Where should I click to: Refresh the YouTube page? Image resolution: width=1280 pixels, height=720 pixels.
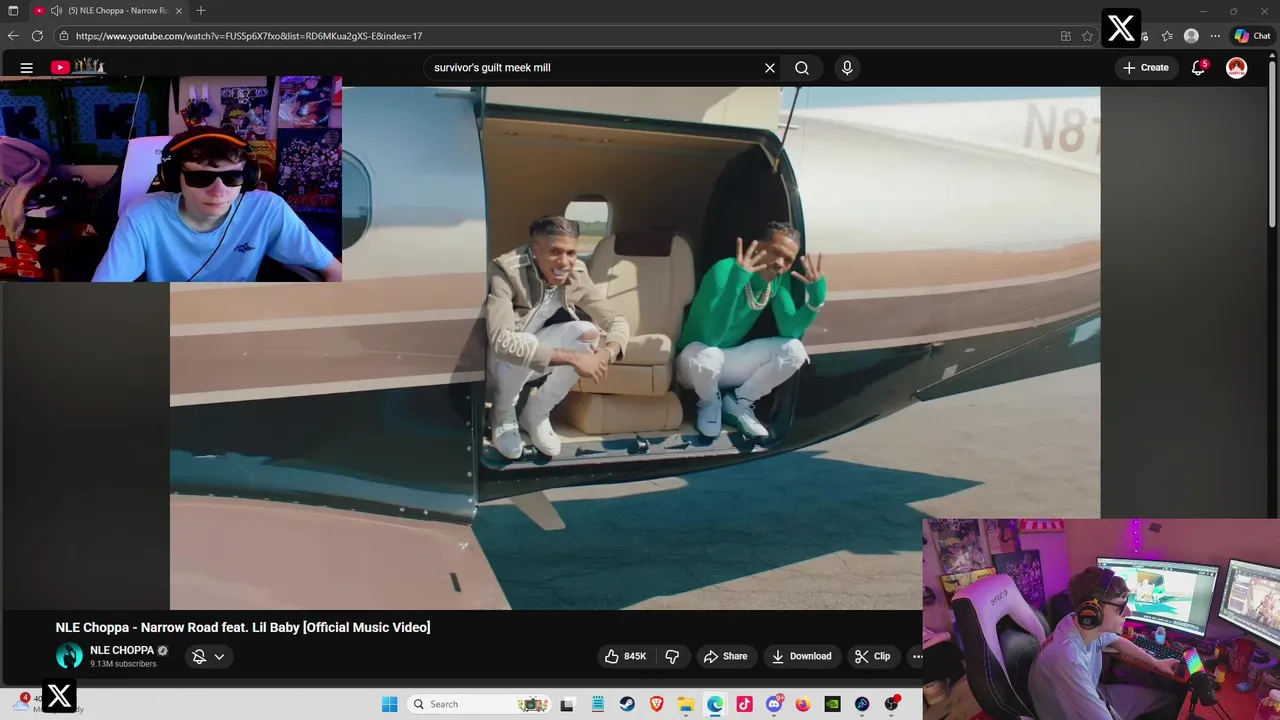[x=37, y=36]
